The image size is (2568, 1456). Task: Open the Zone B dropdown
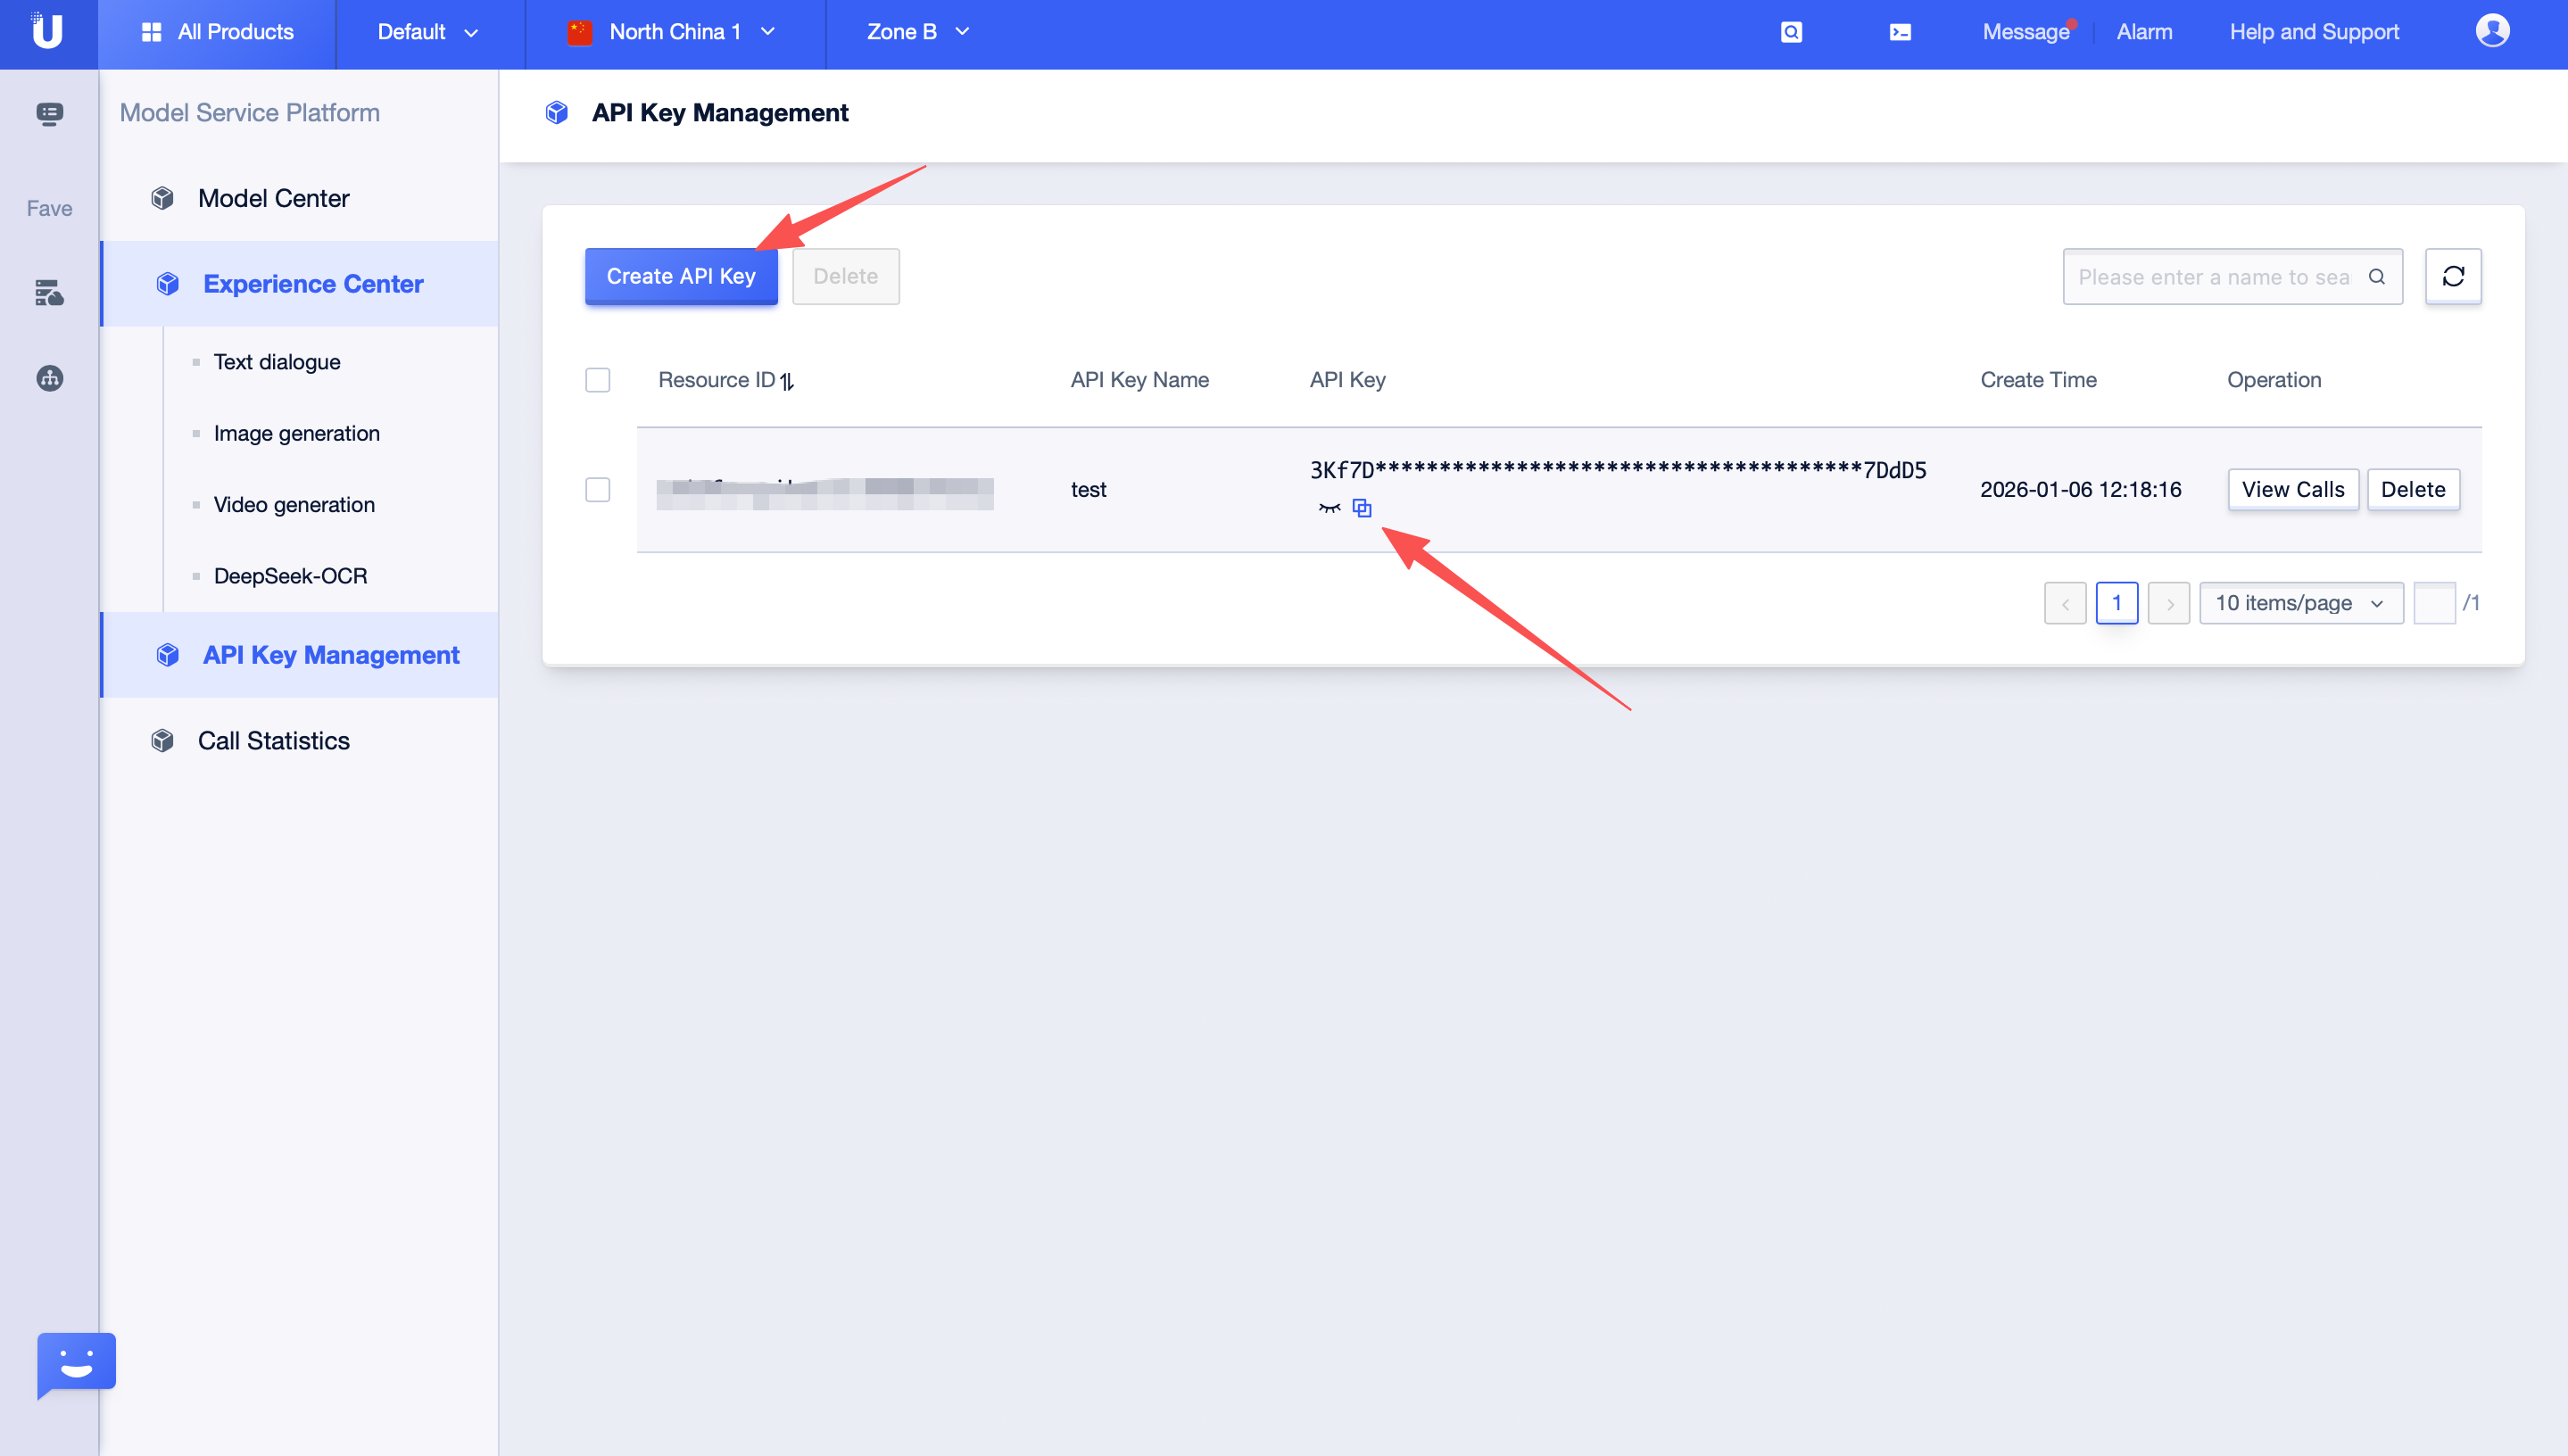[917, 32]
